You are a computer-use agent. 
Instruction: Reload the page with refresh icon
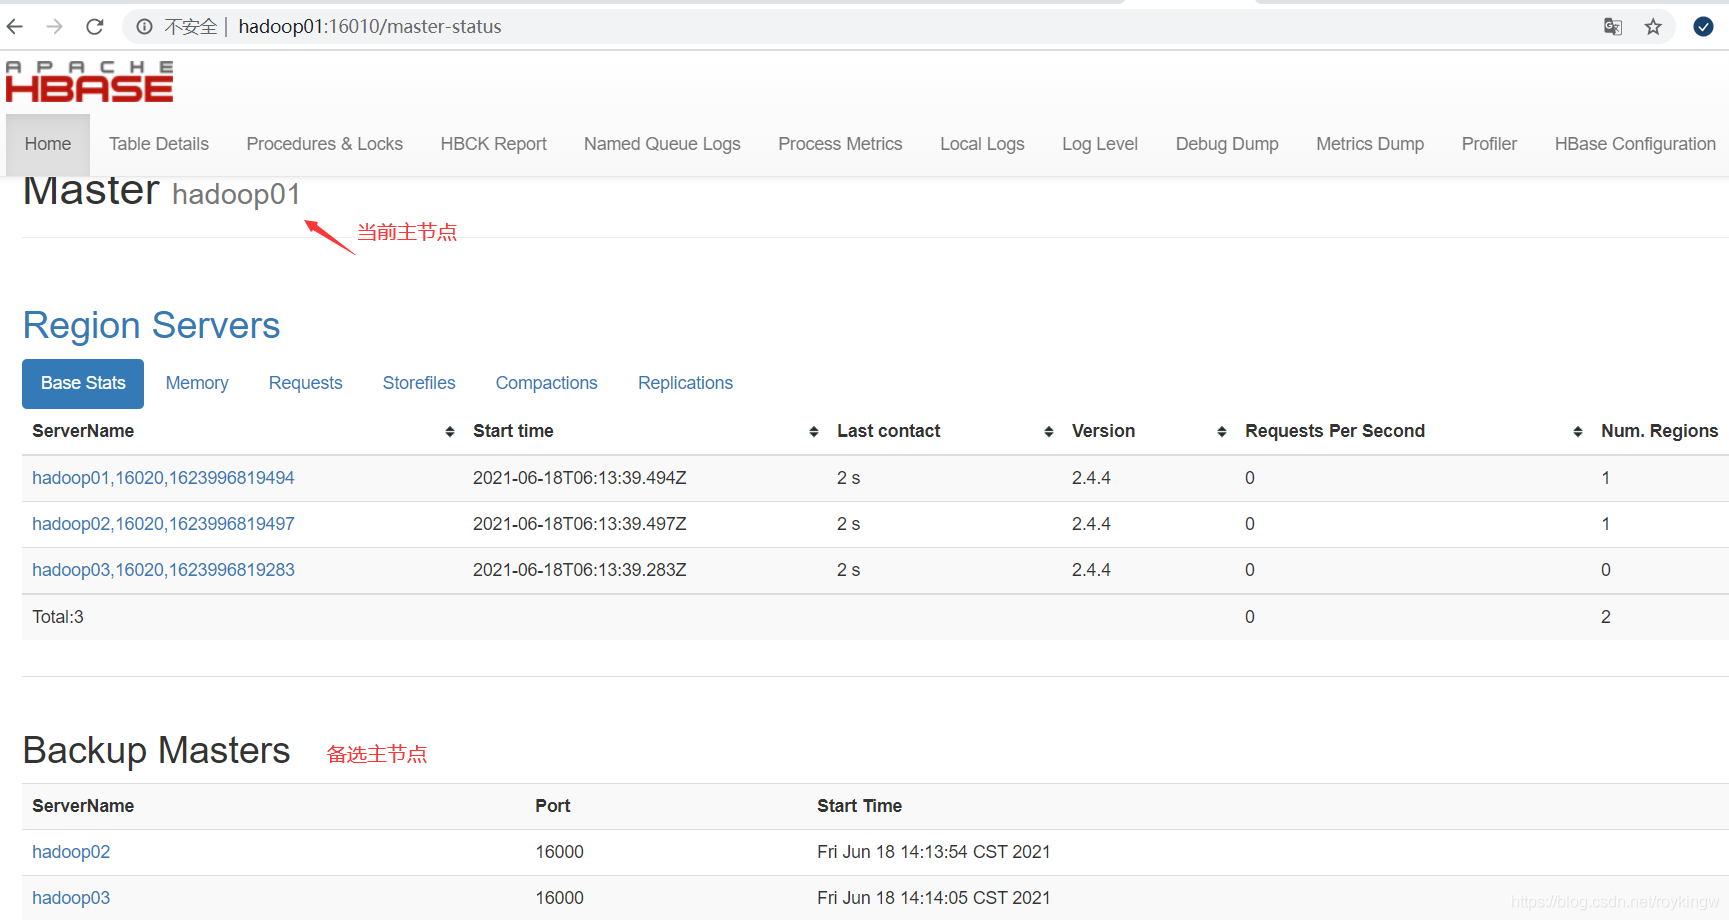tap(95, 27)
